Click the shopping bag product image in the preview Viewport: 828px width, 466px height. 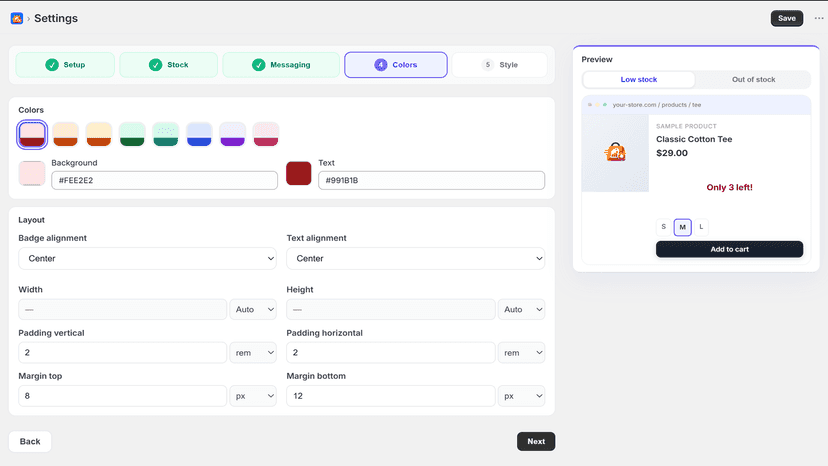[x=615, y=153]
